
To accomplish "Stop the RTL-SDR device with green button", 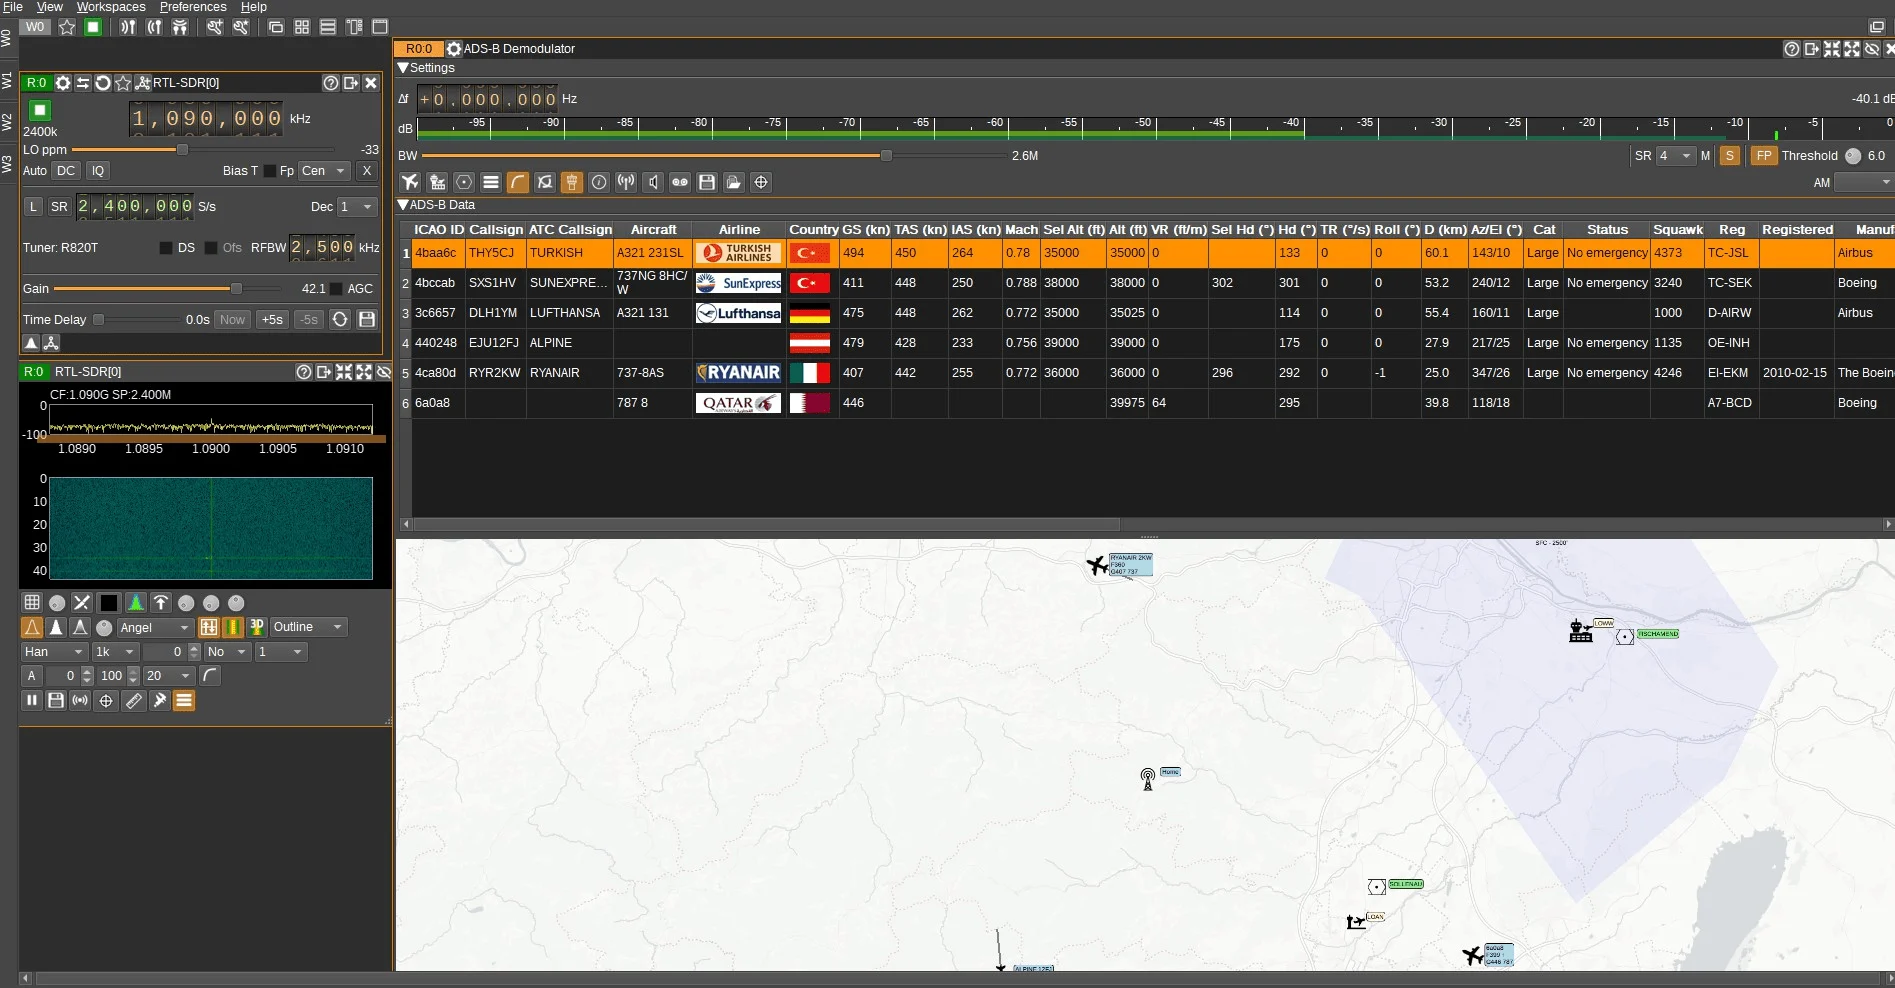I will [x=39, y=110].
